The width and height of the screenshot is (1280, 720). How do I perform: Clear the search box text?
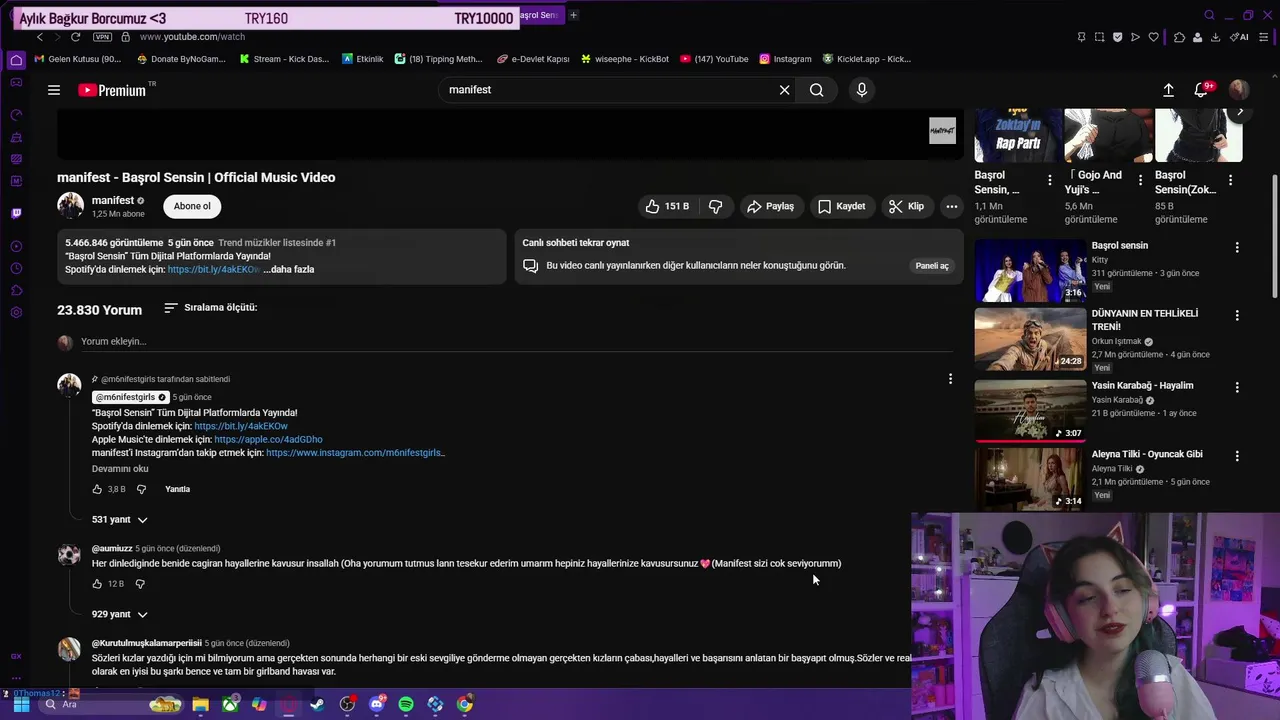click(x=784, y=90)
